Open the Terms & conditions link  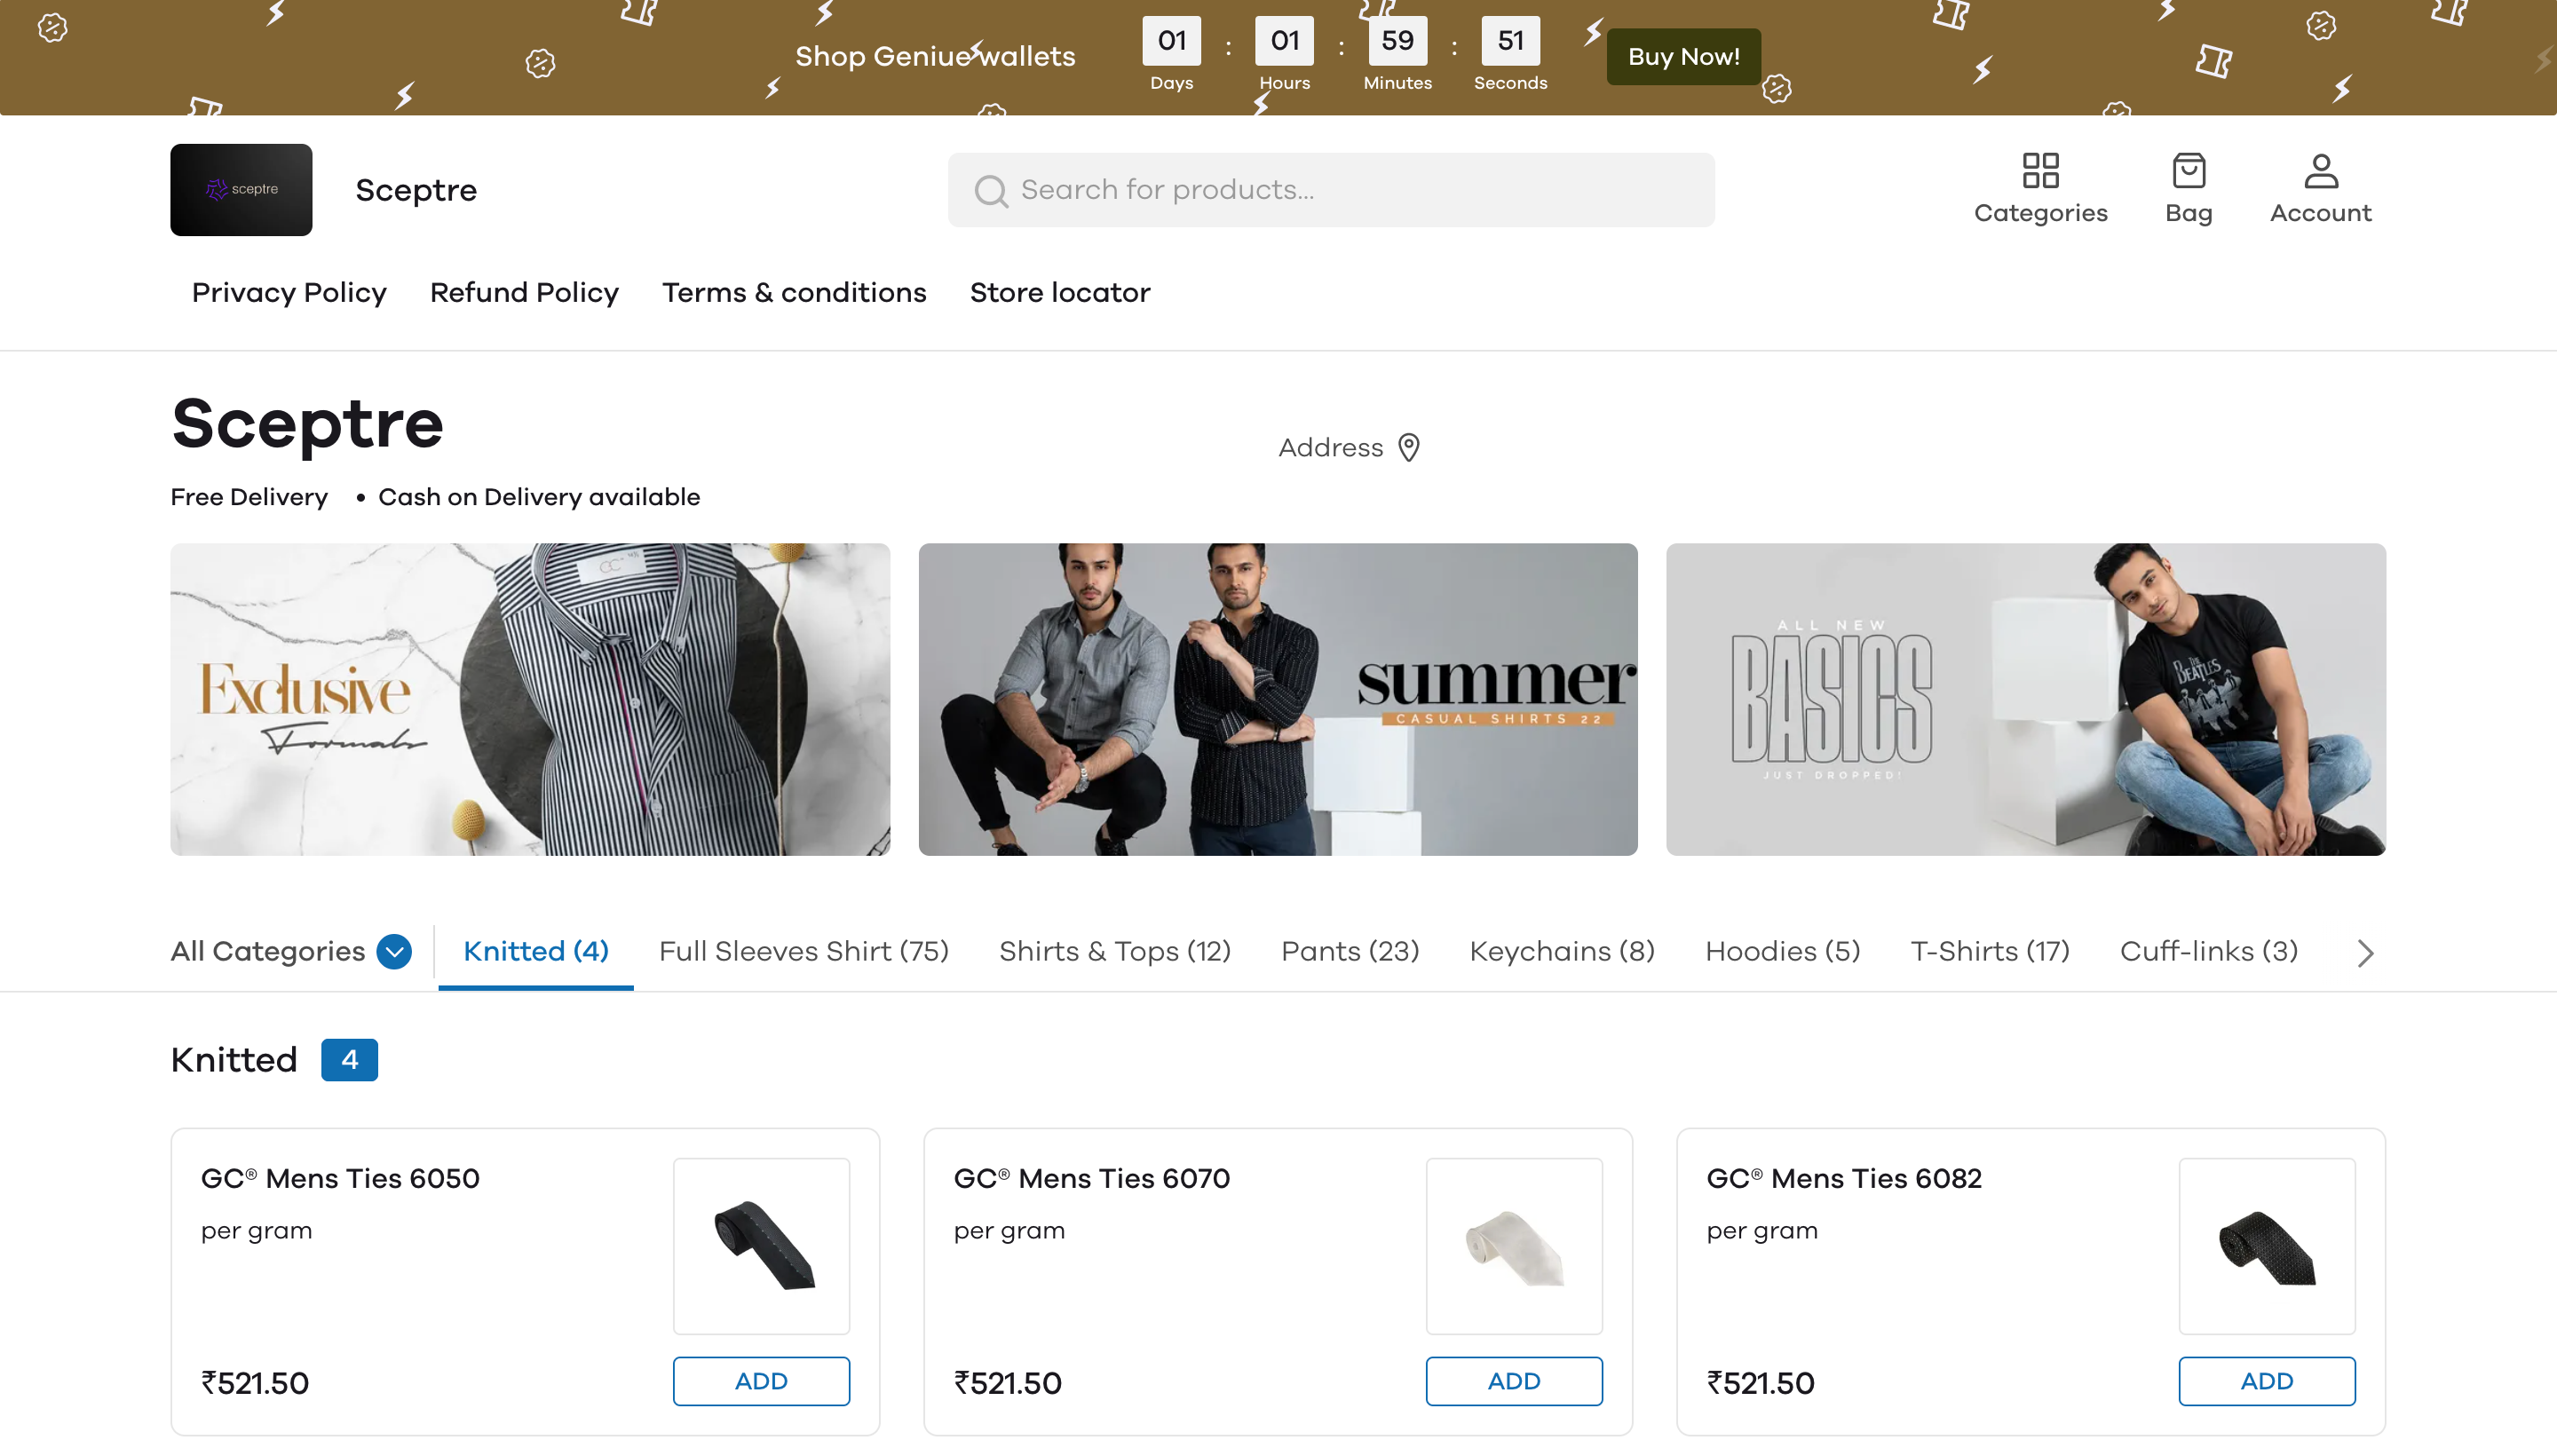pyautogui.click(x=794, y=293)
